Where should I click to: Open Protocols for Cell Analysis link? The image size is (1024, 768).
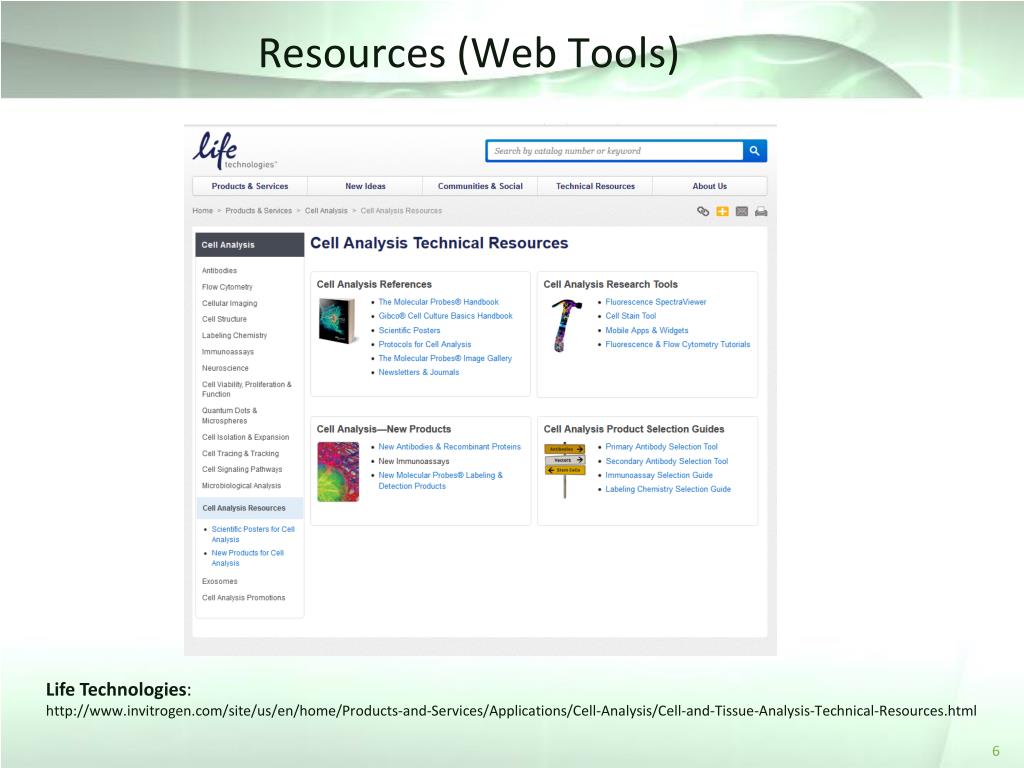[x=424, y=344]
